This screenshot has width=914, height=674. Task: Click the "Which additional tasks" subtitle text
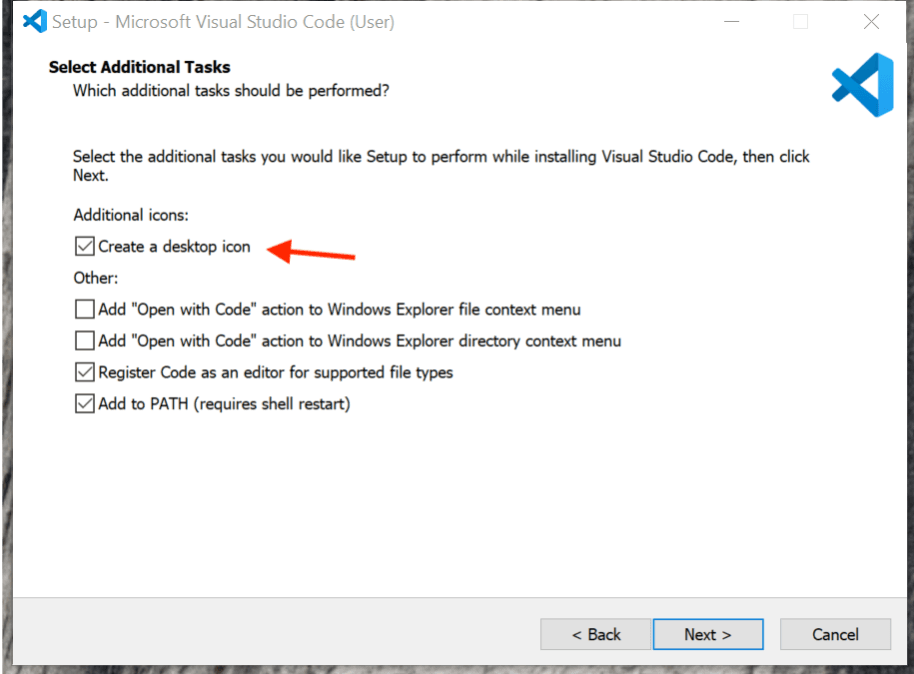(231, 91)
